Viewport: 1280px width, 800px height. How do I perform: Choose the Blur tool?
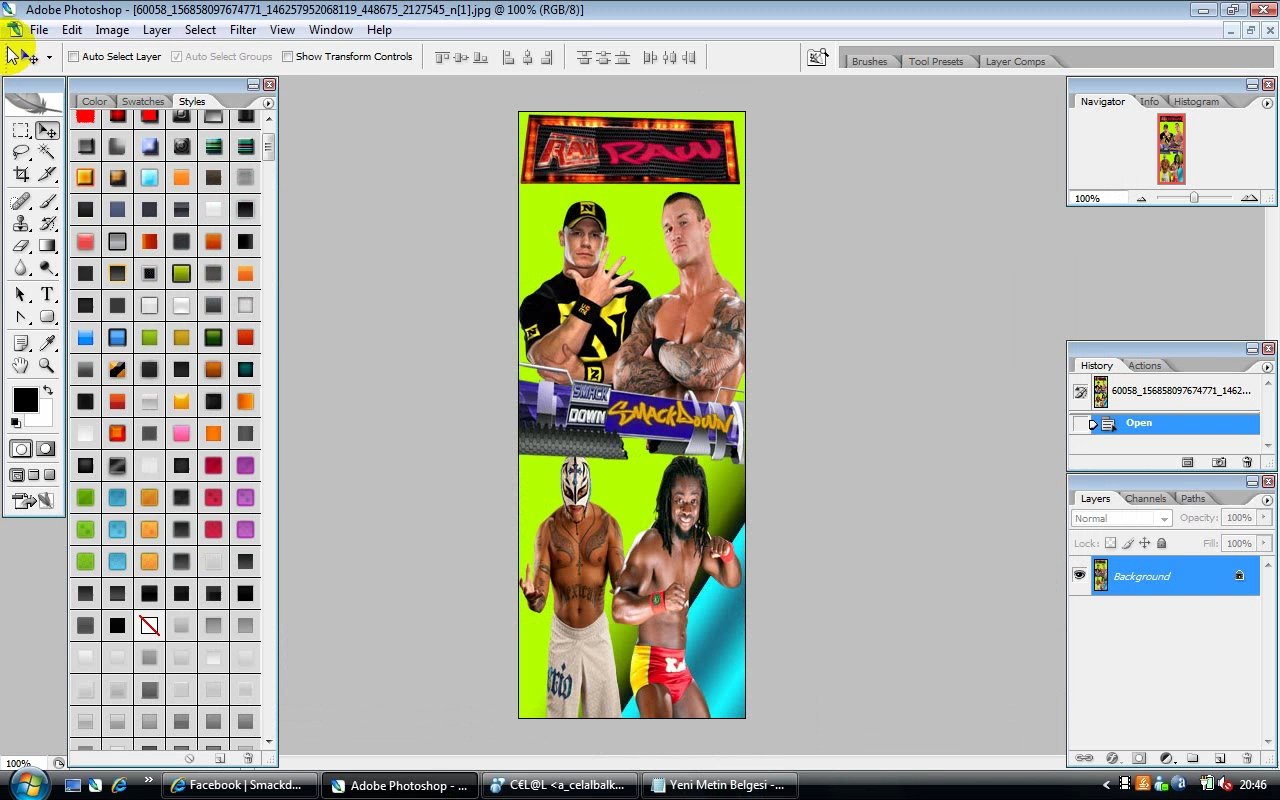click(x=21, y=268)
